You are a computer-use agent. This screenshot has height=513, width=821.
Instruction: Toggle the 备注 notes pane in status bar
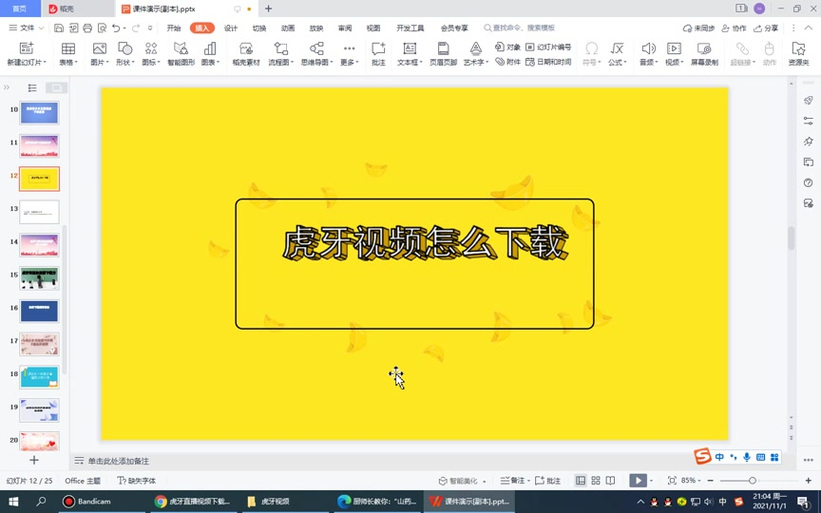(x=512, y=481)
